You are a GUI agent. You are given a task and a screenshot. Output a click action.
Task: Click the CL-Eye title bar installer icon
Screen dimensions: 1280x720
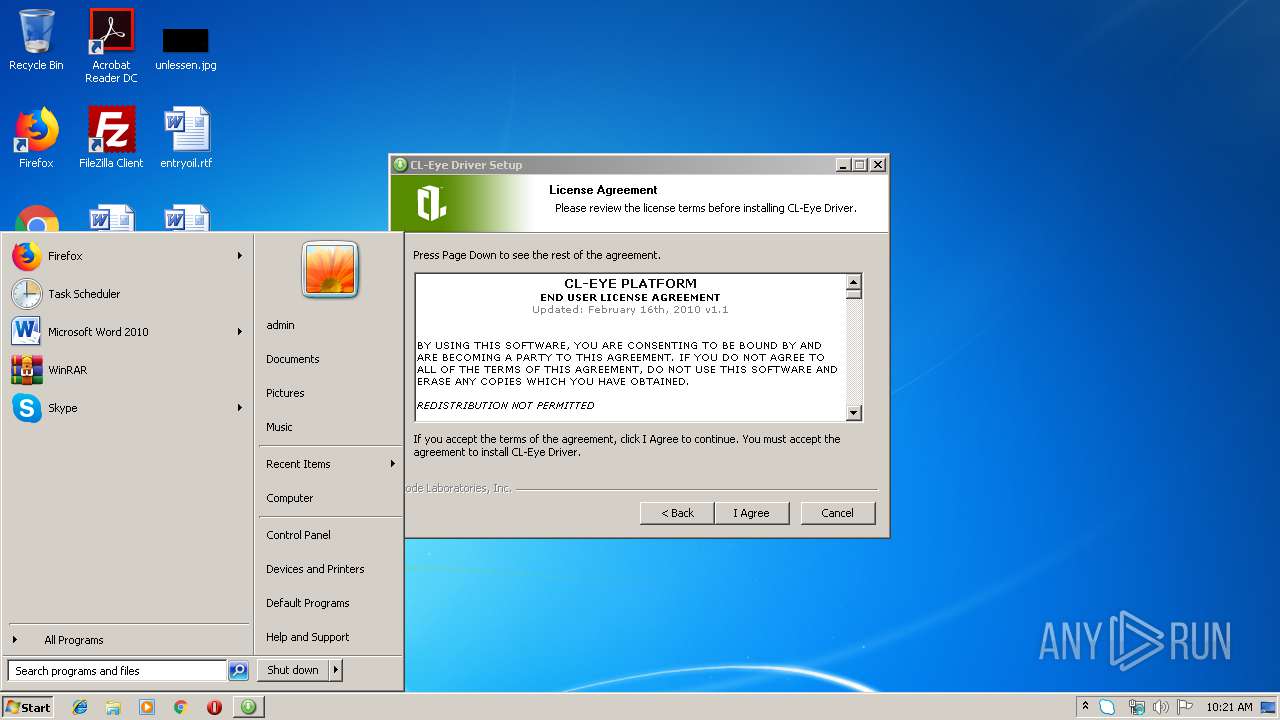click(x=400, y=165)
